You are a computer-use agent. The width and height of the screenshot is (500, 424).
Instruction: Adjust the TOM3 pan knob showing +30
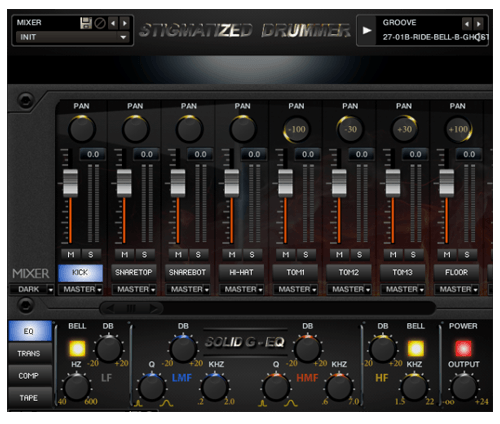click(404, 129)
